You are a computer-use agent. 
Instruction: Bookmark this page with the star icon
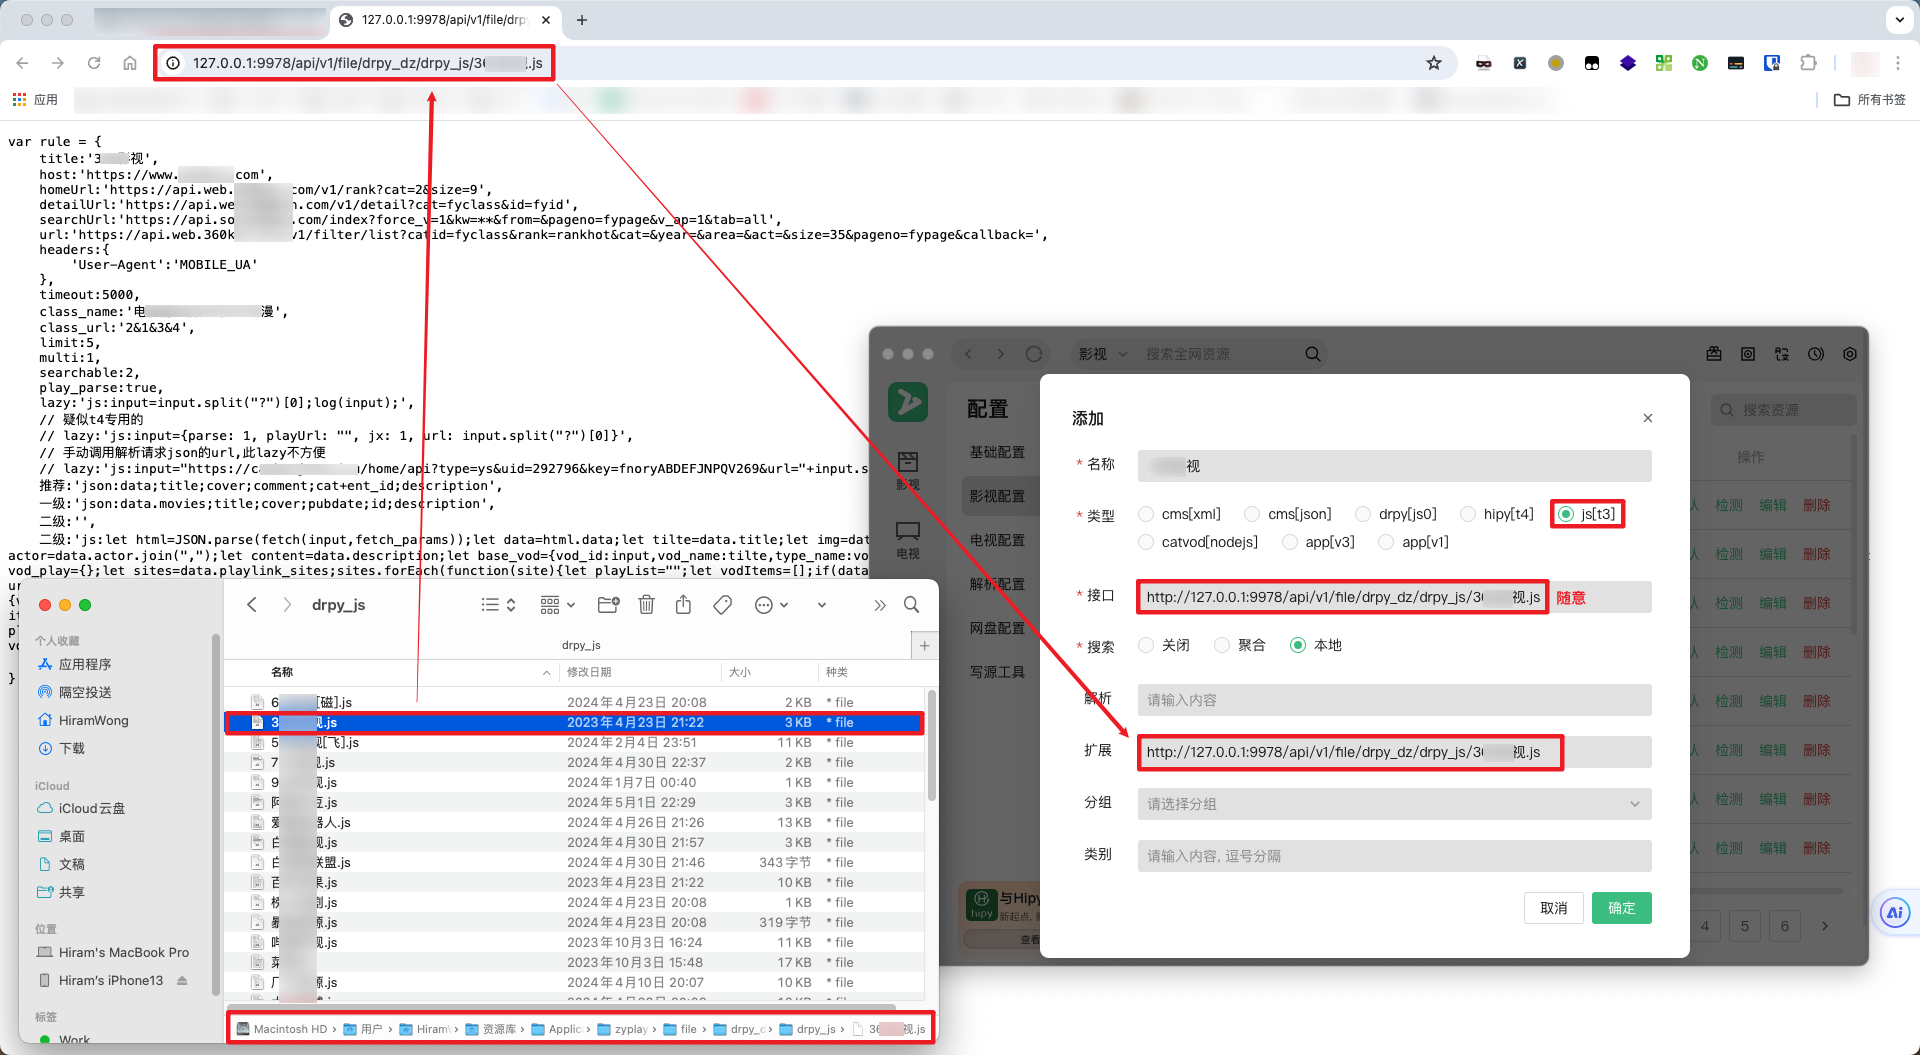1434,63
